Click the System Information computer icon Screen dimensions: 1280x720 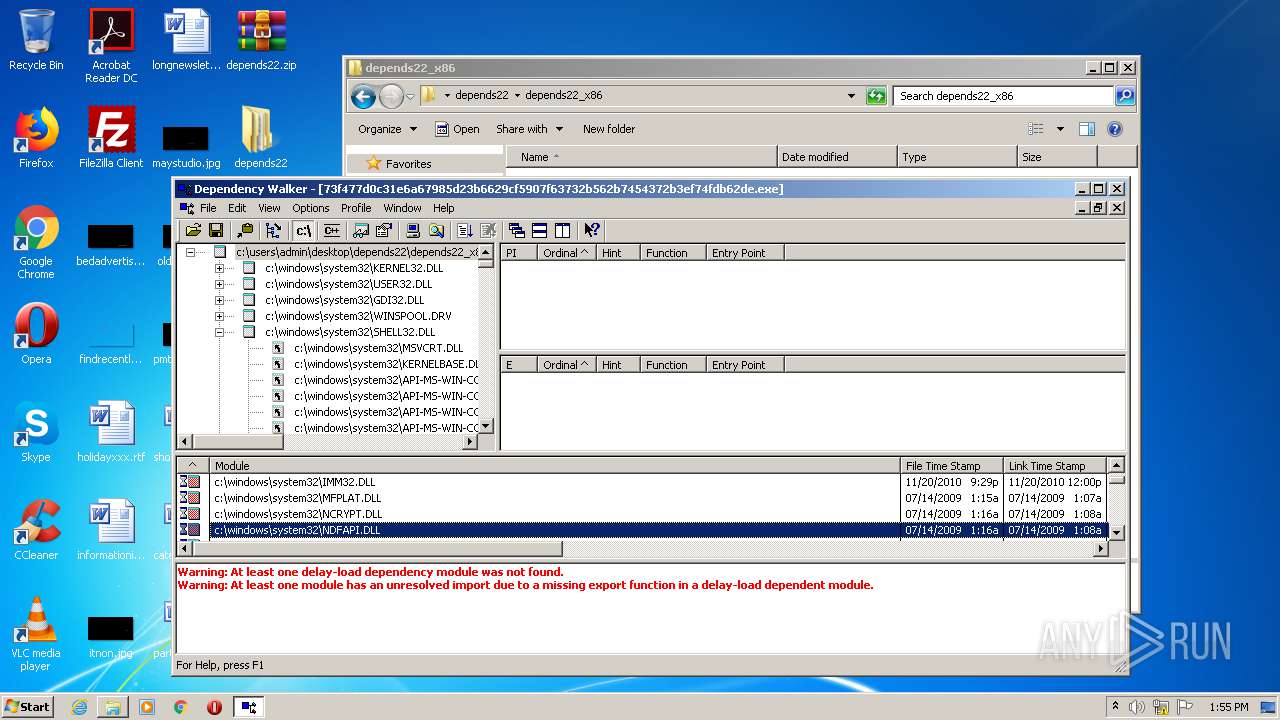point(413,230)
